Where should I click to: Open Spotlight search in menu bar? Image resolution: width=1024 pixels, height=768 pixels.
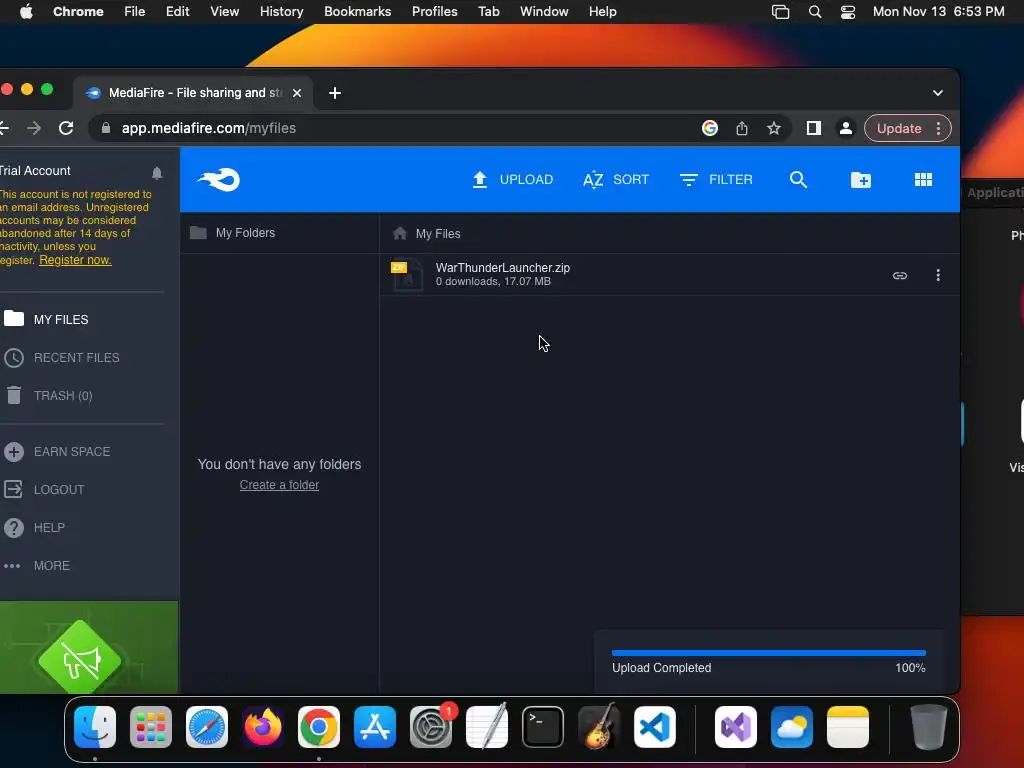point(815,12)
